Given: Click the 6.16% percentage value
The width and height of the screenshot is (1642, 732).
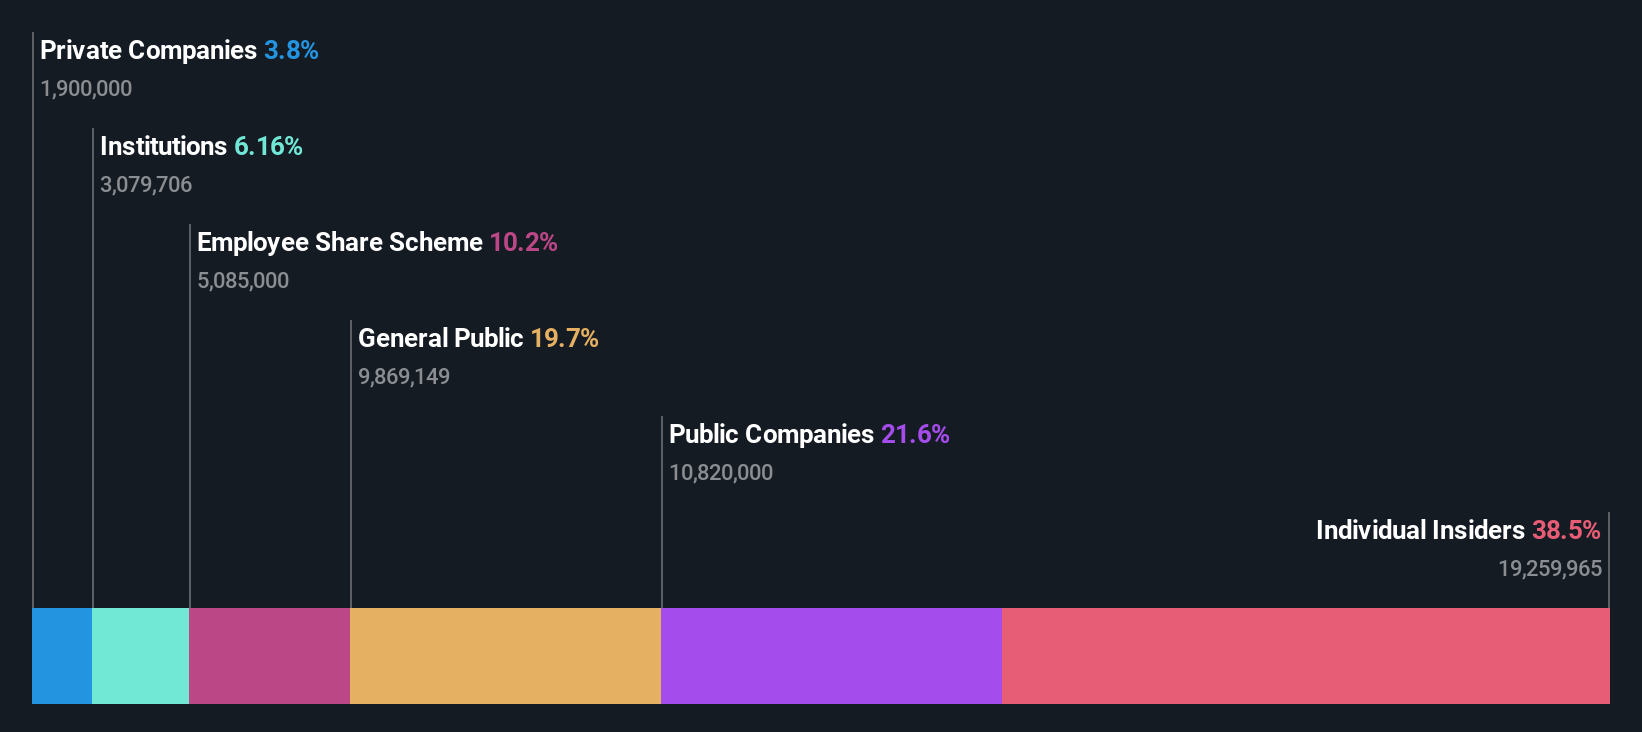Looking at the screenshot, I should [268, 146].
